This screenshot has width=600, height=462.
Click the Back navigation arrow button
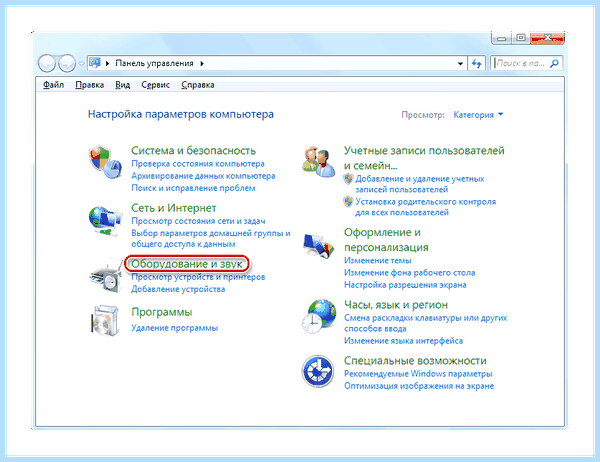pyautogui.click(x=47, y=63)
